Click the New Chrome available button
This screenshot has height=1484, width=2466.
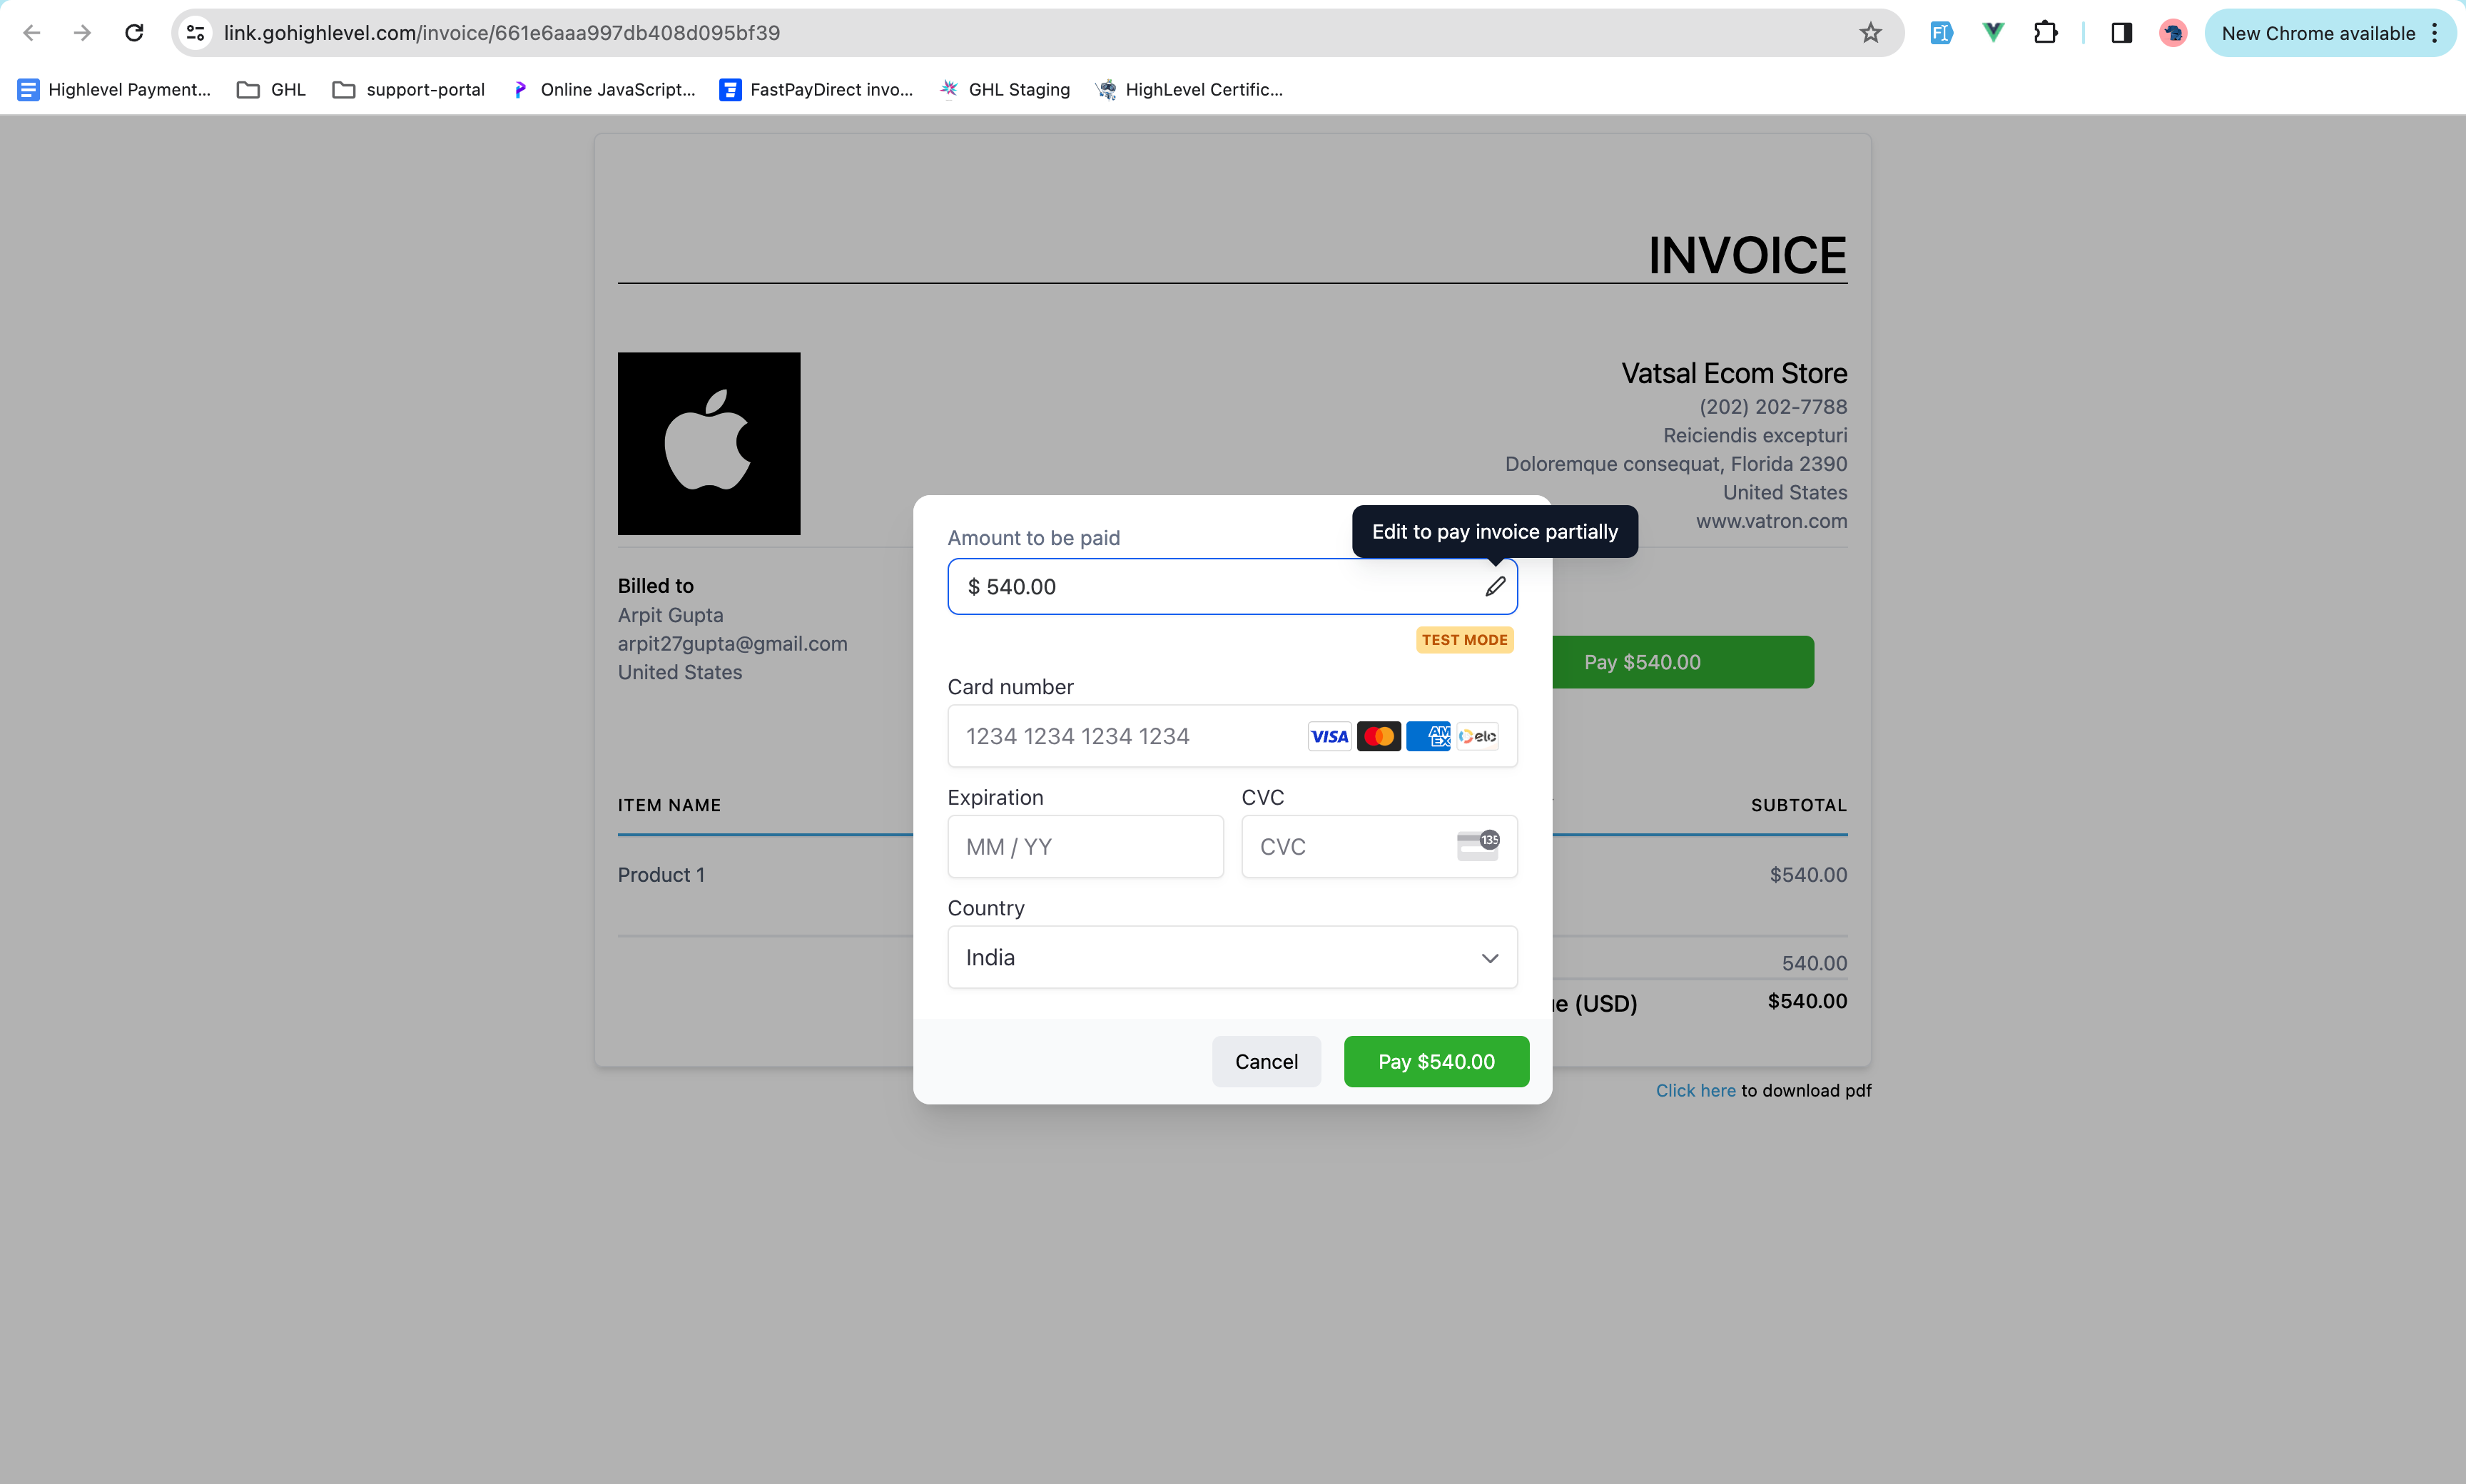point(2317,33)
